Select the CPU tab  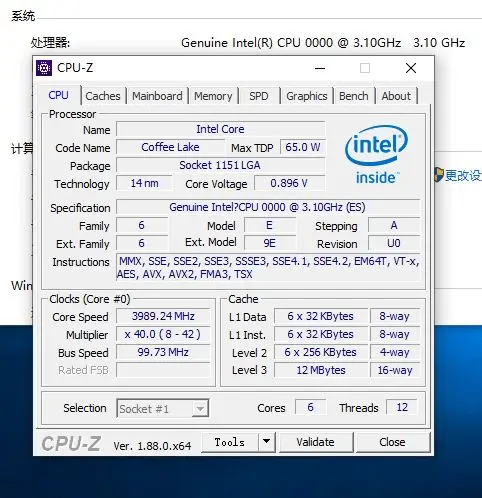(x=58, y=95)
